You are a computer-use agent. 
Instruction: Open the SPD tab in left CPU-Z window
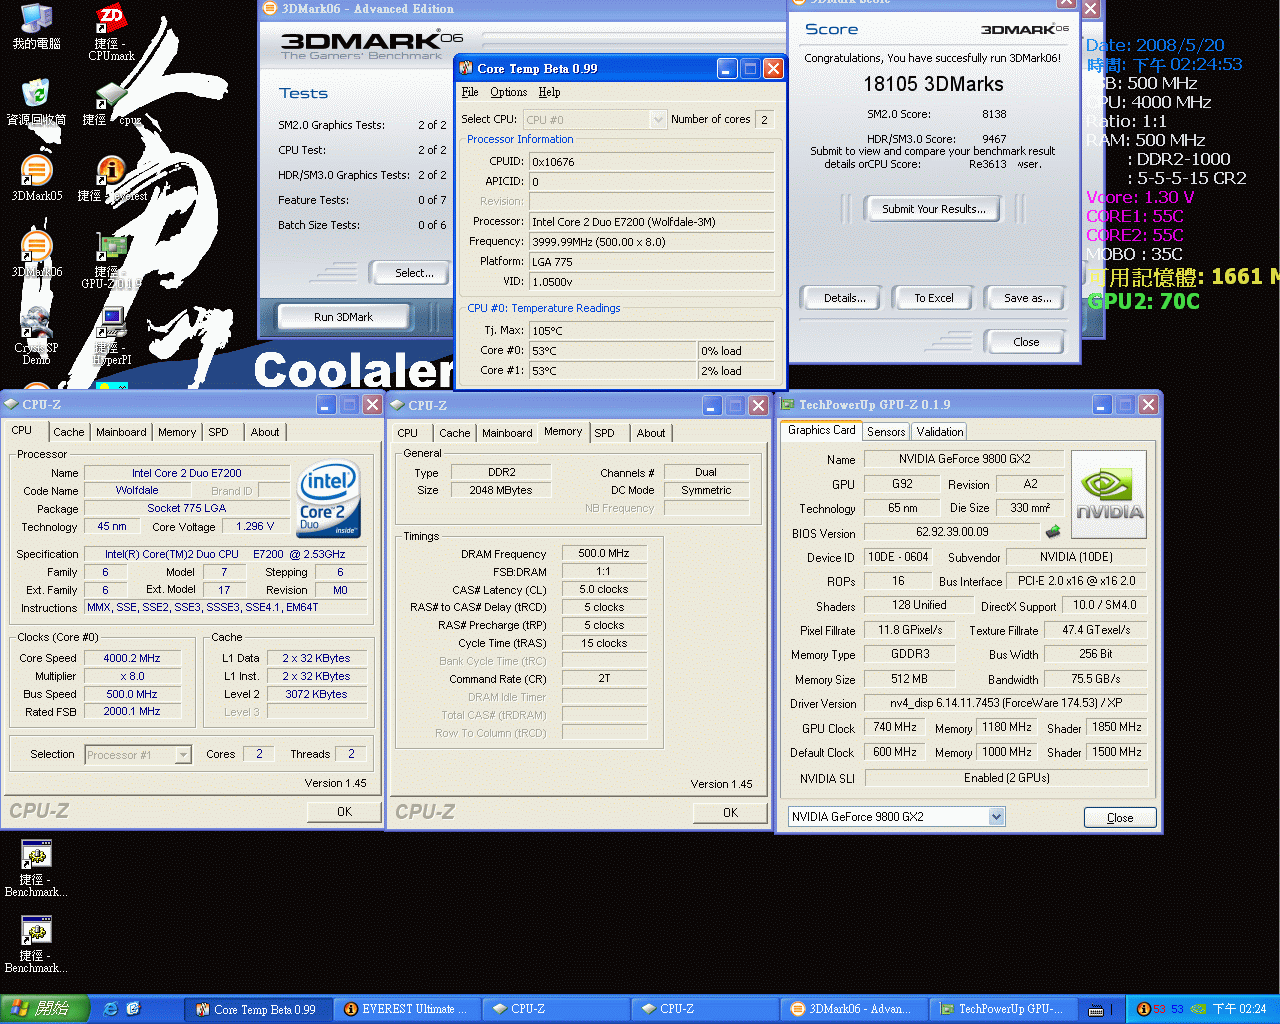(218, 432)
